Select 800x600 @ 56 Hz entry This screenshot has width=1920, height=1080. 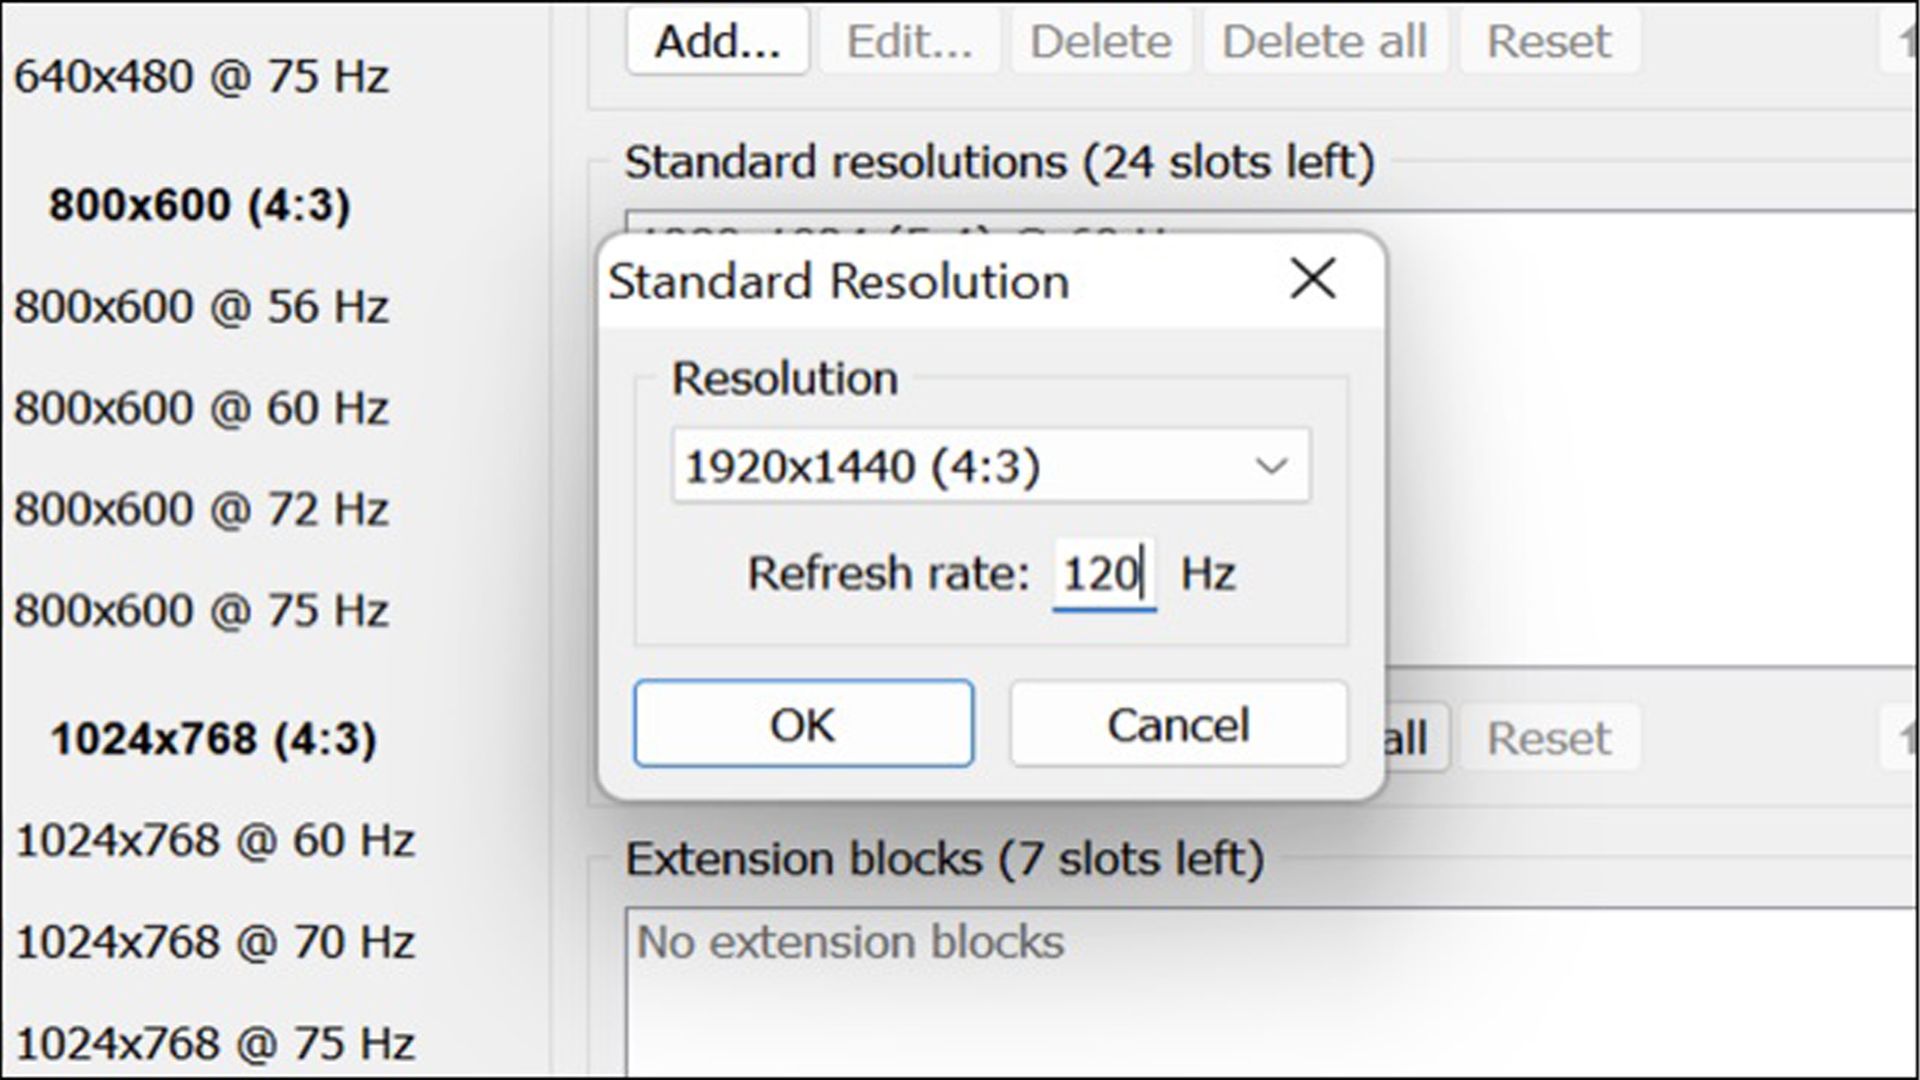(x=204, y=306)
